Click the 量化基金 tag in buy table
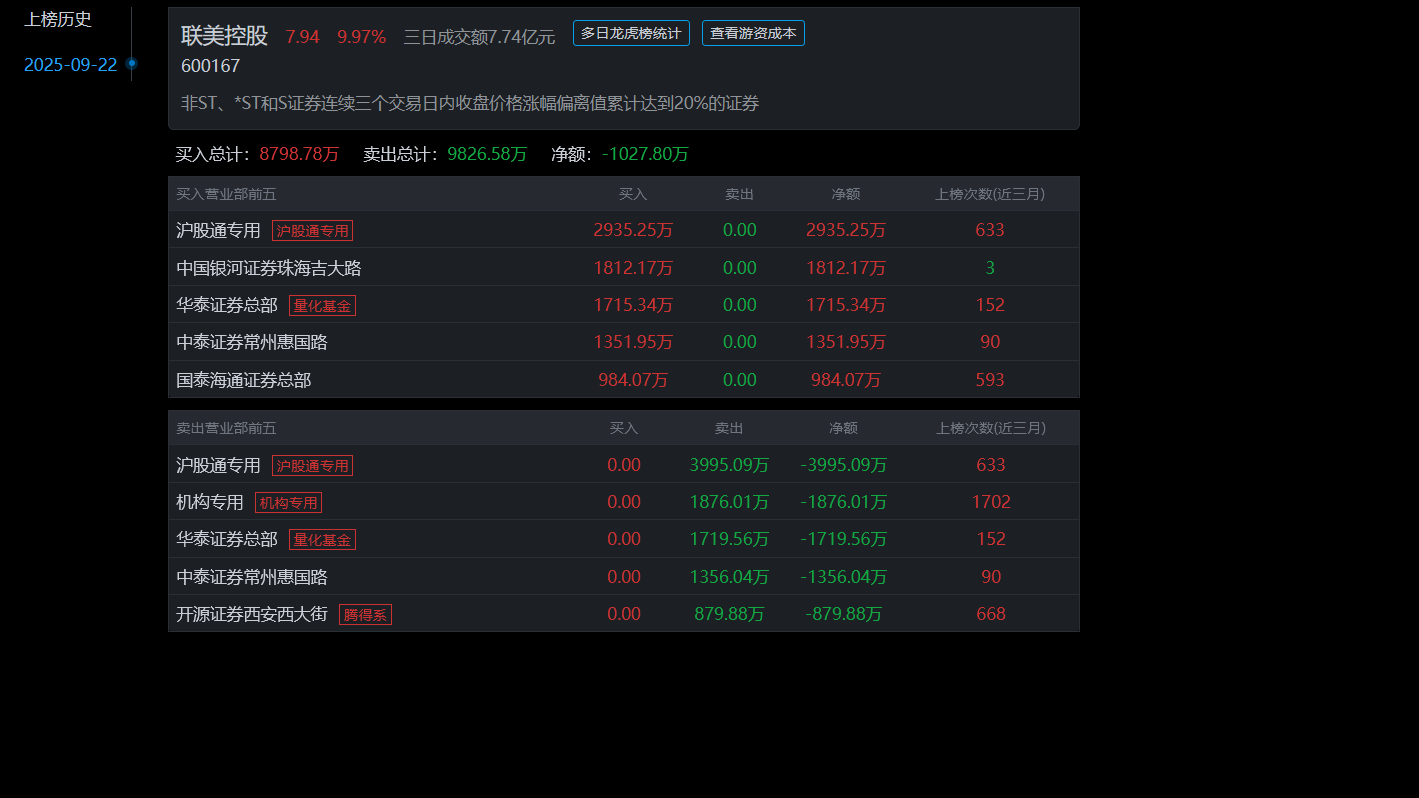The height and width of the screenshot is (798, 1419). pyautogui.click(x=322, y=305)
